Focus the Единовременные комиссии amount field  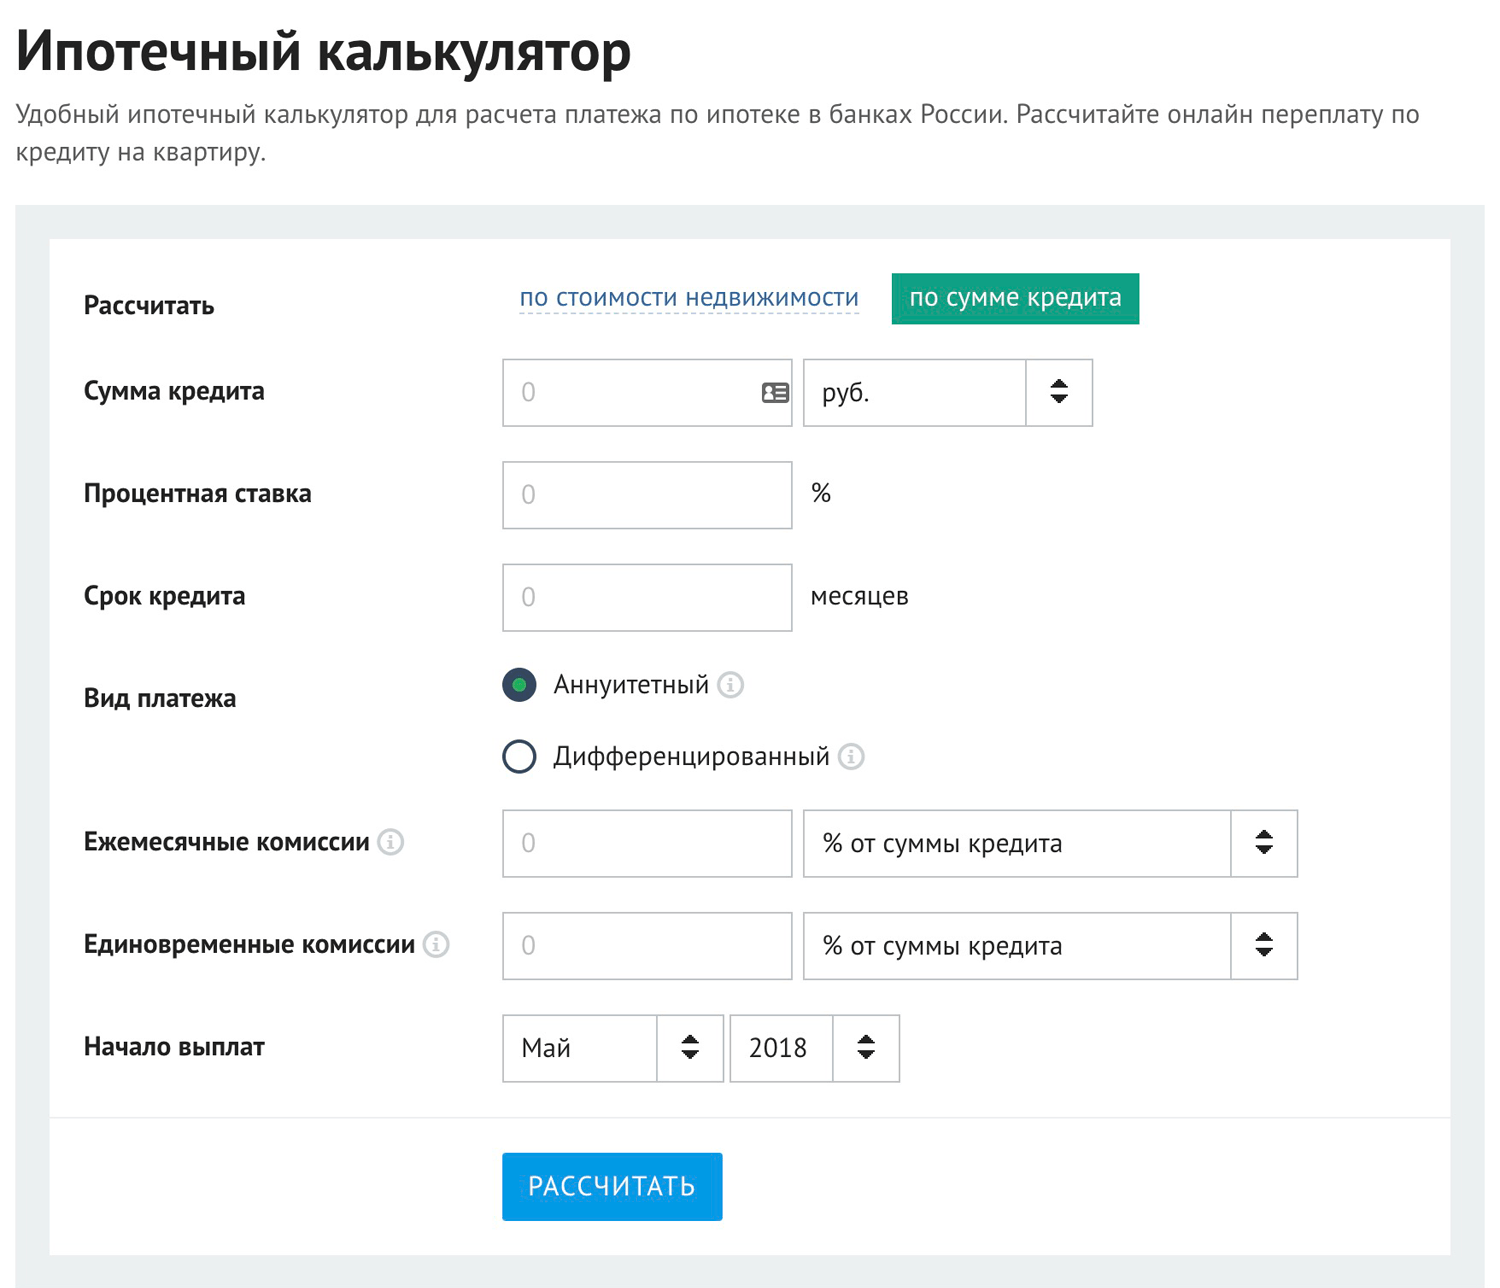click(647, 946)
